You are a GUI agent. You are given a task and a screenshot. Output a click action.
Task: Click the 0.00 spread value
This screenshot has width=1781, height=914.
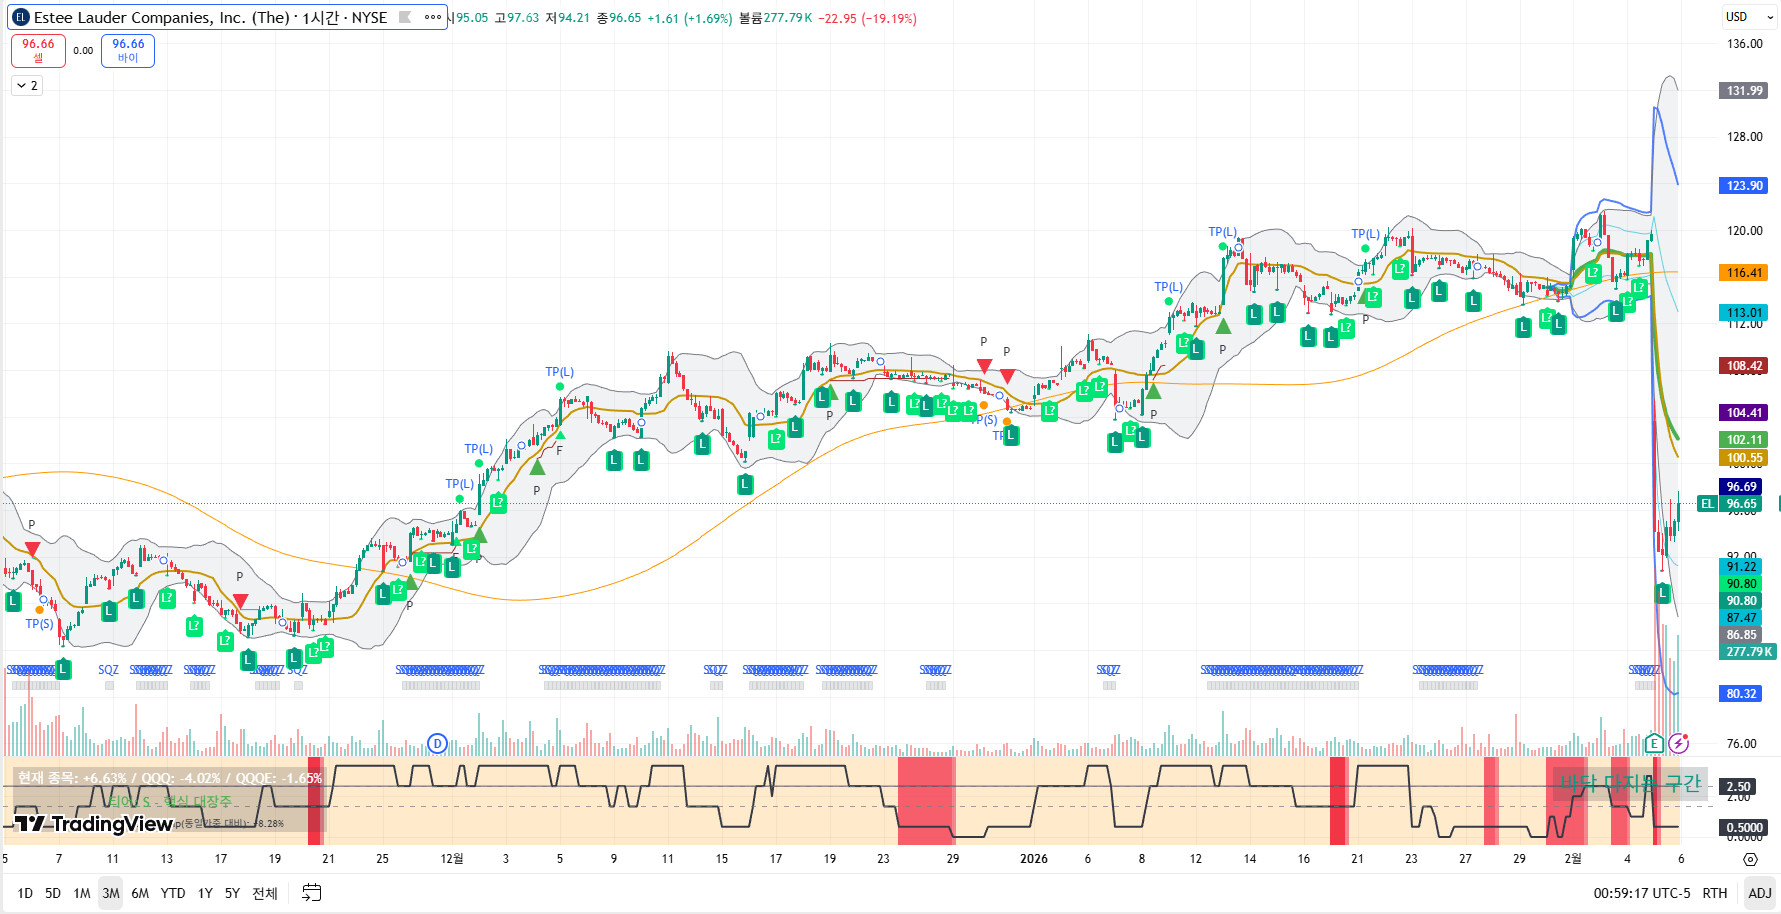click(x=83, y=50)
